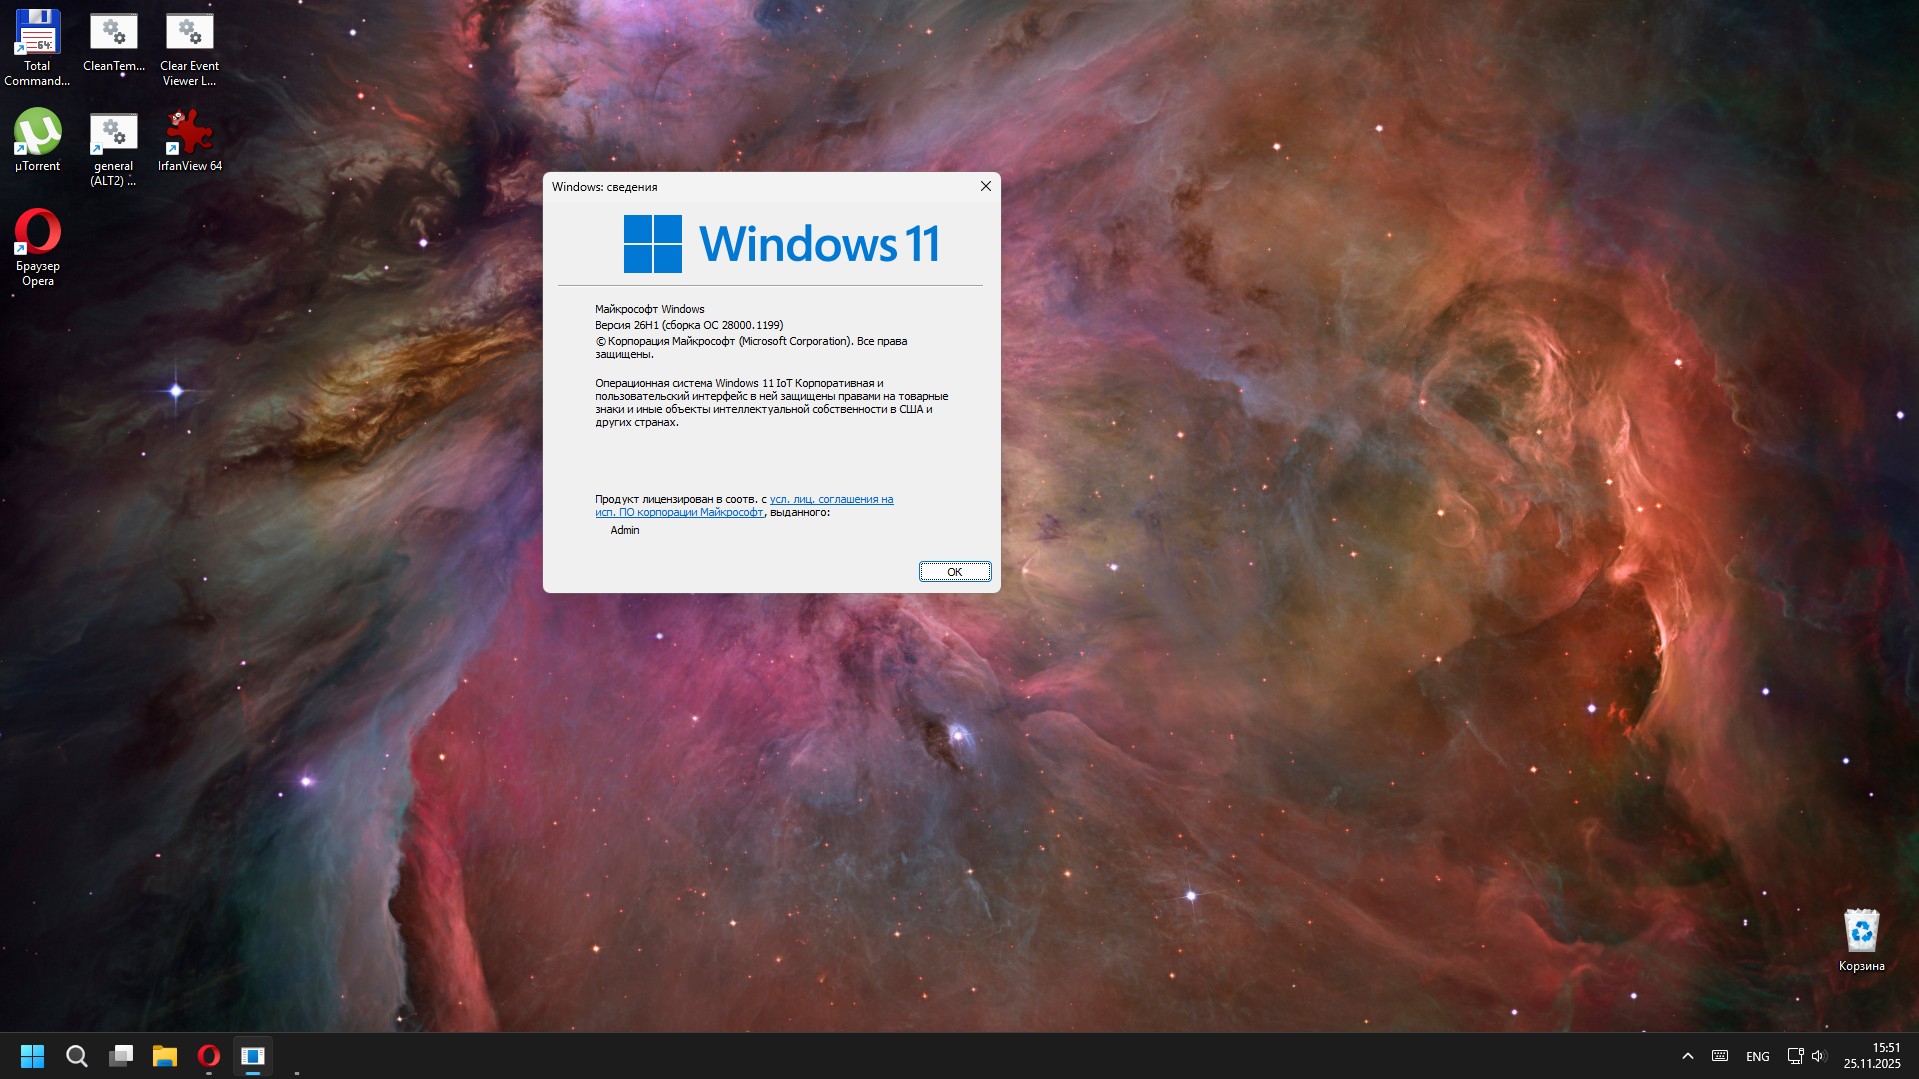Select the CleanTemp desktop shortcut
The height and width of the screenshot is (1079, 1919).
(x=113, y=42)
